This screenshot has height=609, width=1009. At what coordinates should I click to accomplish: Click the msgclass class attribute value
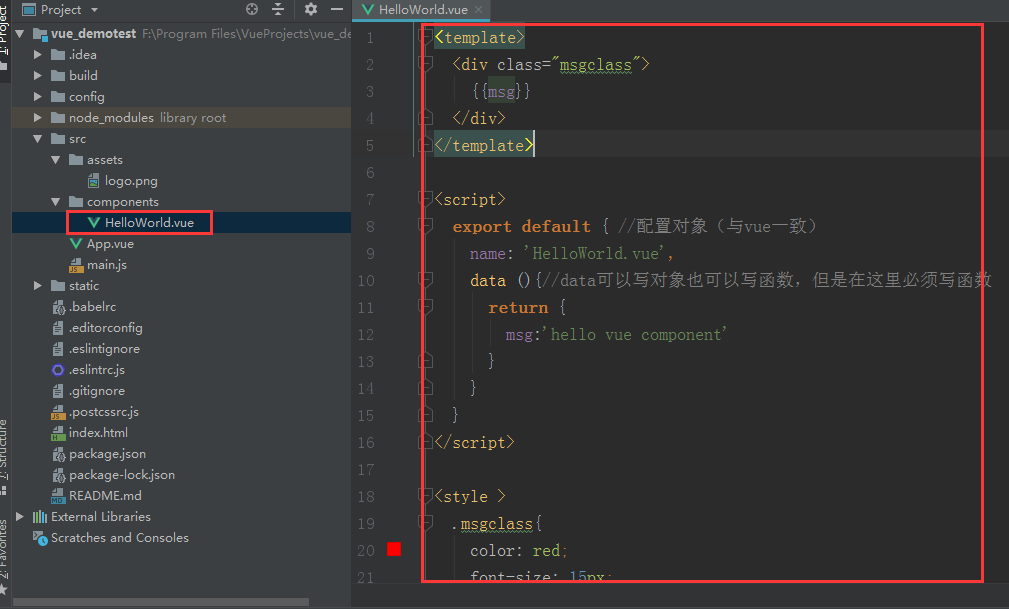coord(596,64)
